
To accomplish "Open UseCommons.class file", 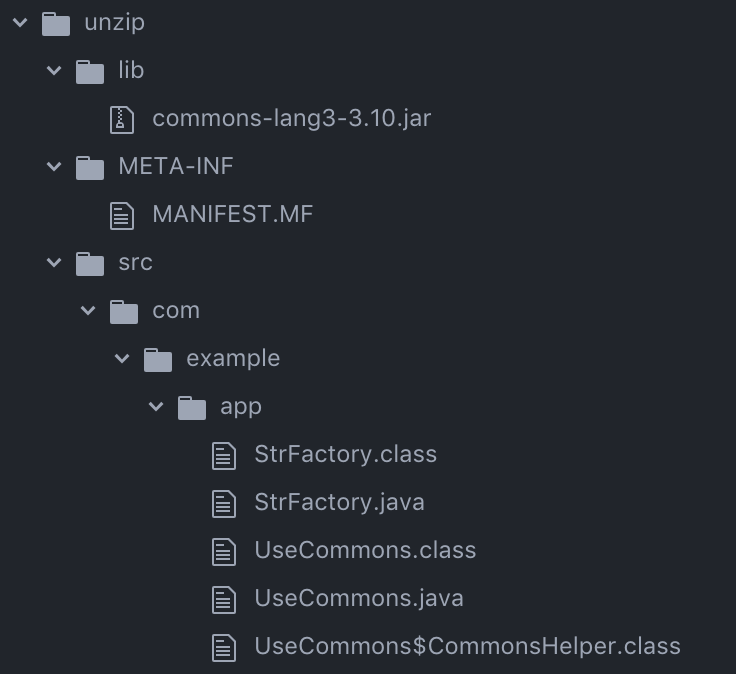I will click(365, 550).
